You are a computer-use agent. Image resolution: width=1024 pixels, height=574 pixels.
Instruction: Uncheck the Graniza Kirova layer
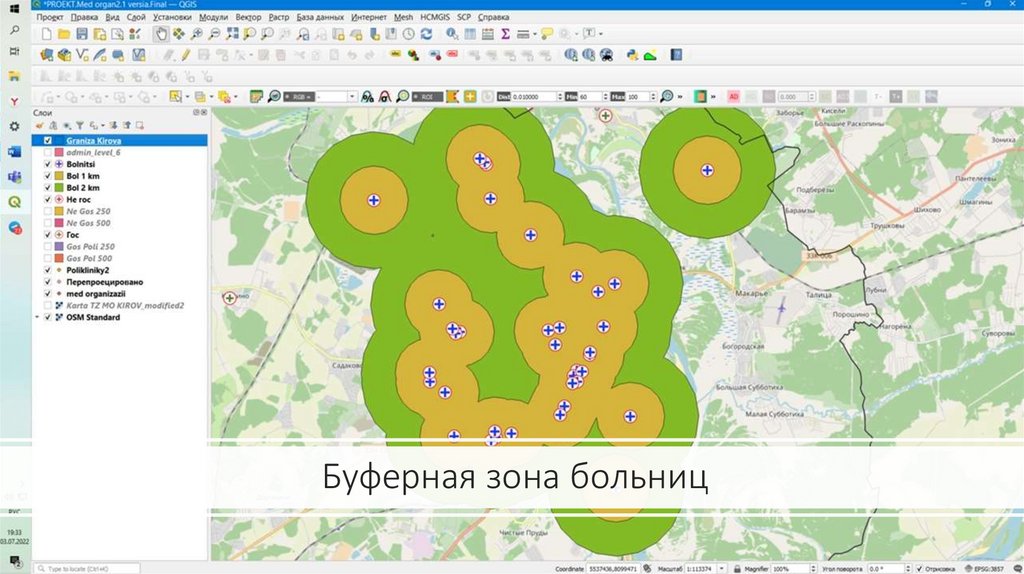[48, 140]
